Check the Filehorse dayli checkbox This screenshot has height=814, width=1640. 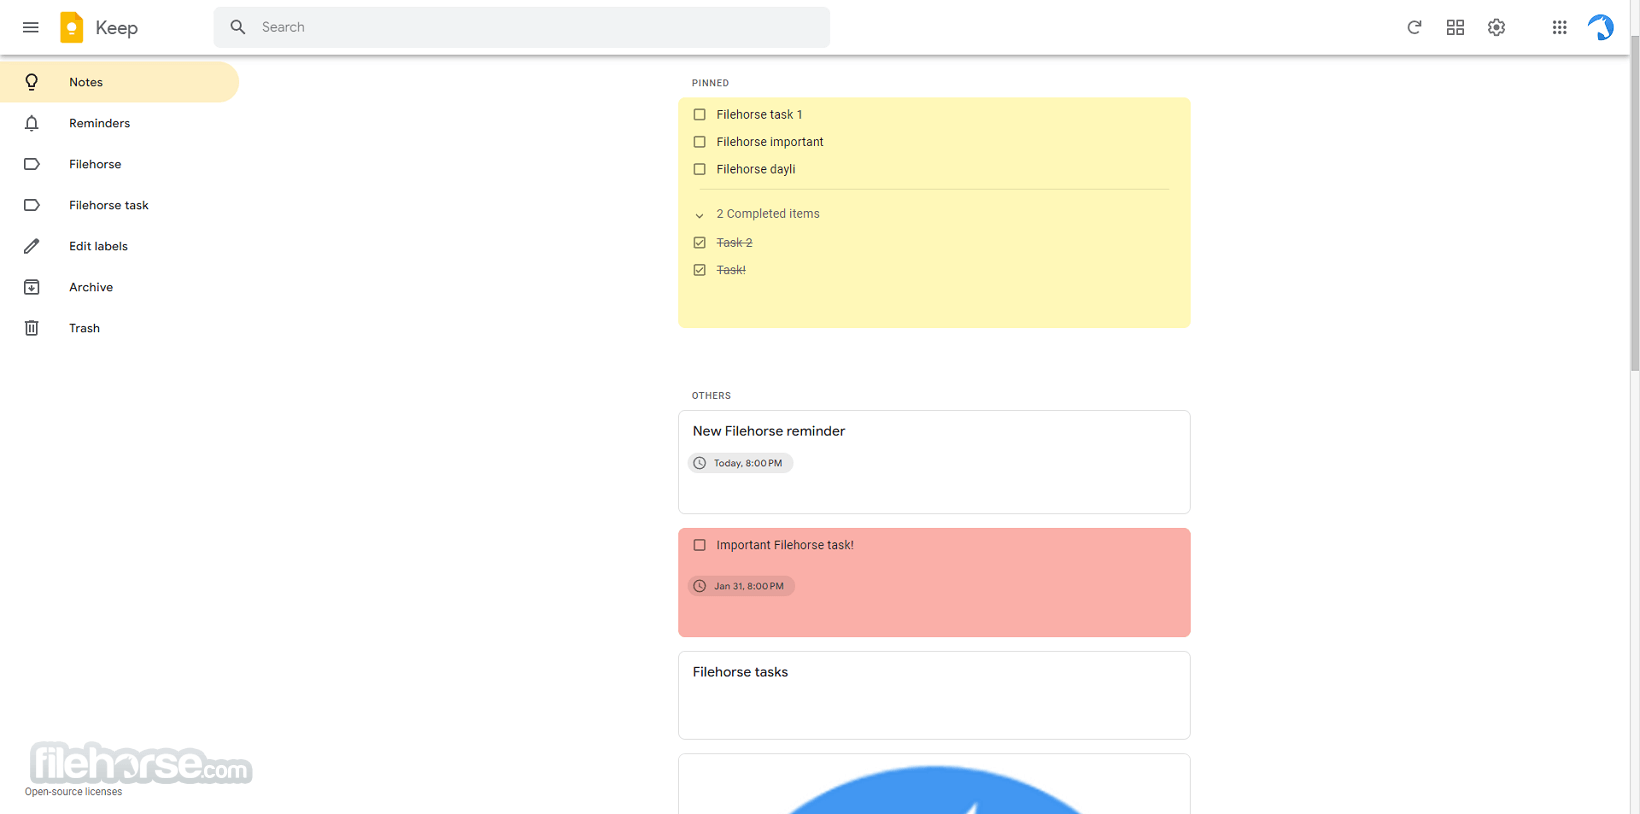(x=700, y=169)
